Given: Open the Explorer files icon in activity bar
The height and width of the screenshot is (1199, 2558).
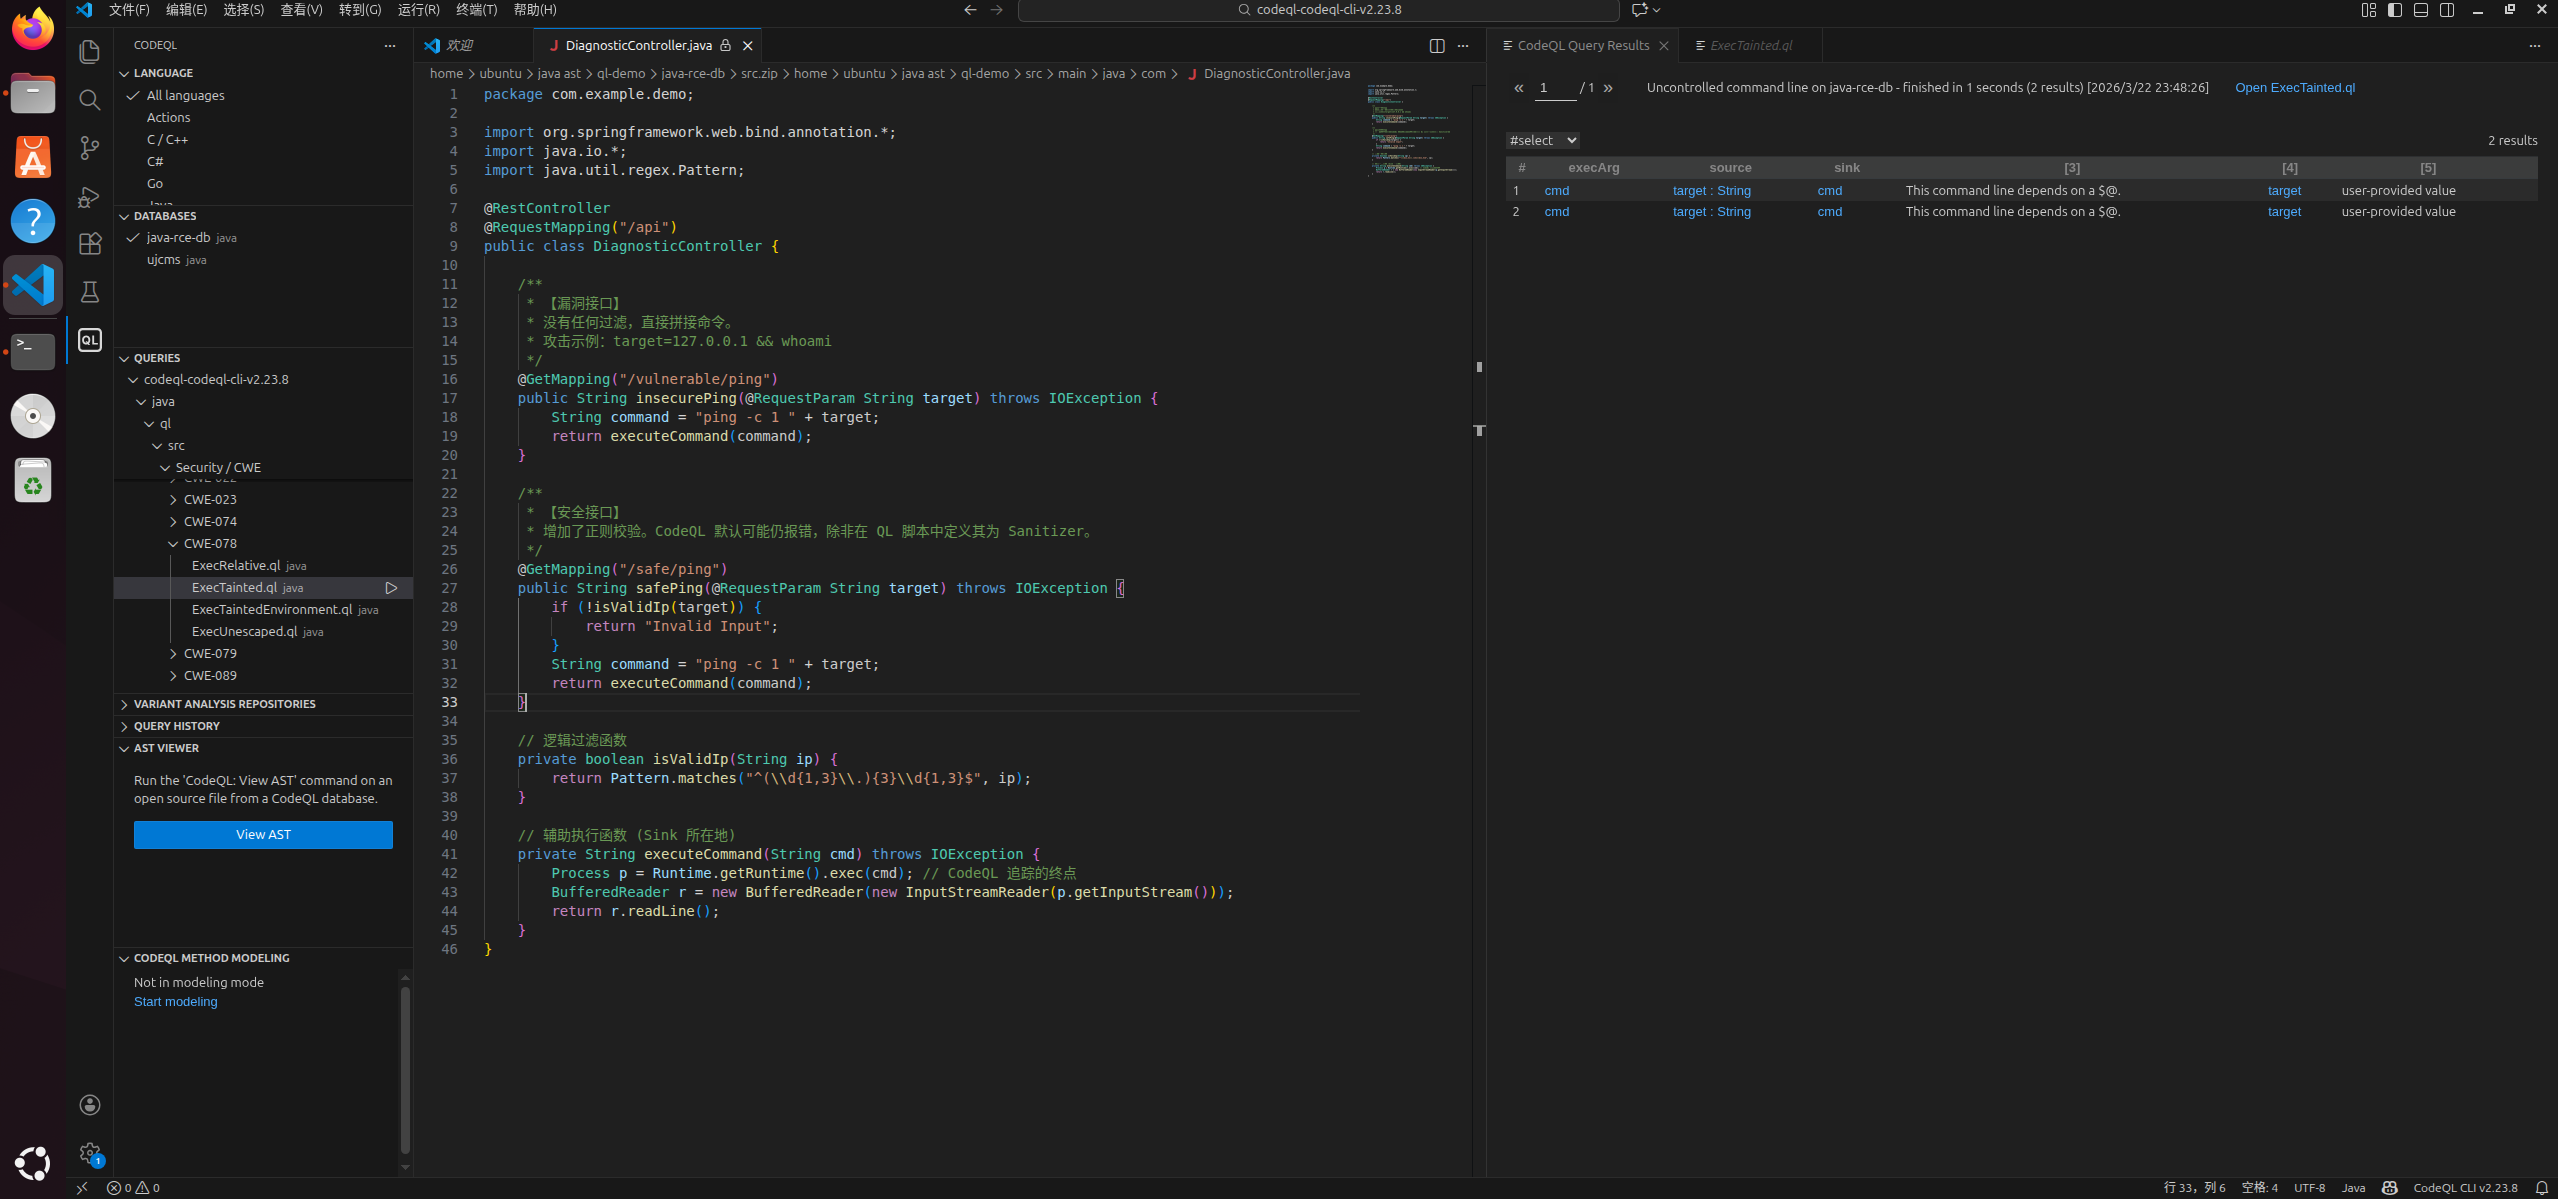Looking at the screenshot, I should [x=90, y=52].
